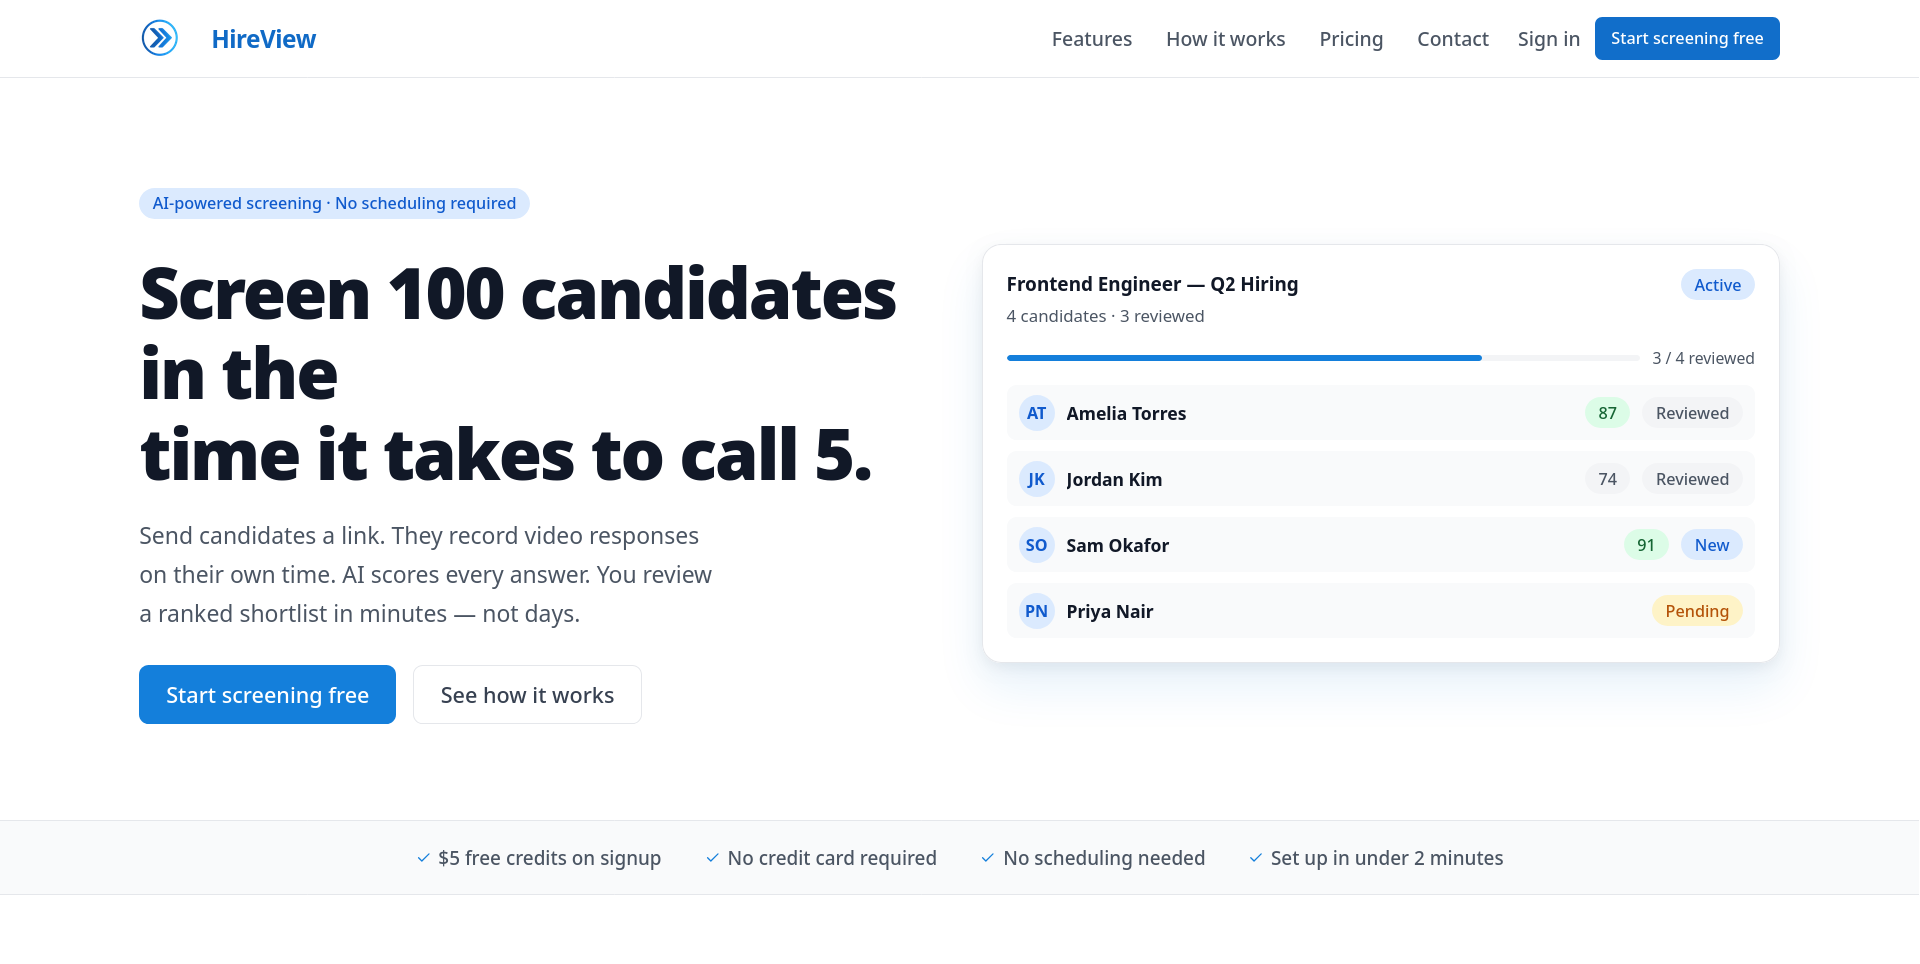Open the Features menu item

coord(1092,39)
